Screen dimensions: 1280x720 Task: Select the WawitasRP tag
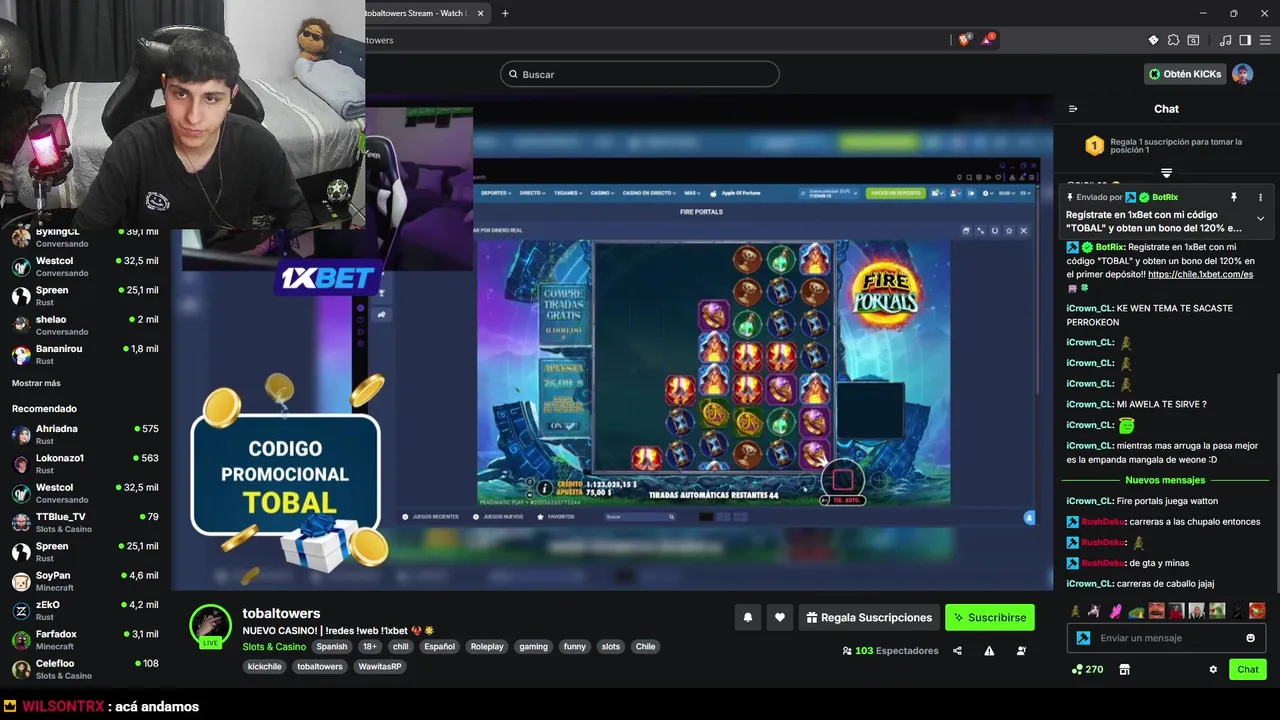379,667
